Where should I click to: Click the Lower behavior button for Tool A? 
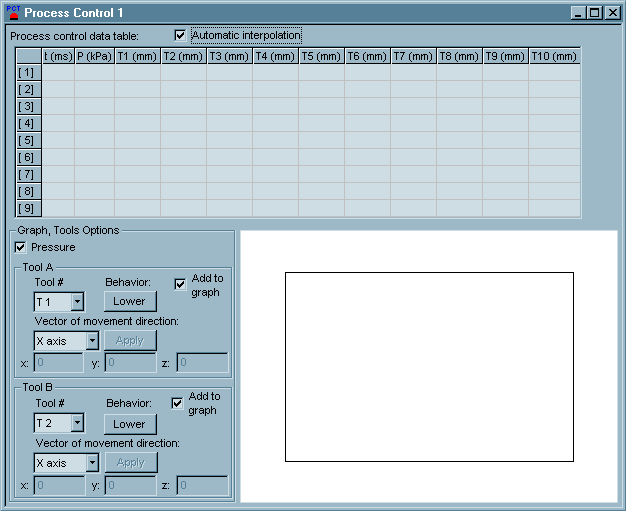tap(129, 301)
